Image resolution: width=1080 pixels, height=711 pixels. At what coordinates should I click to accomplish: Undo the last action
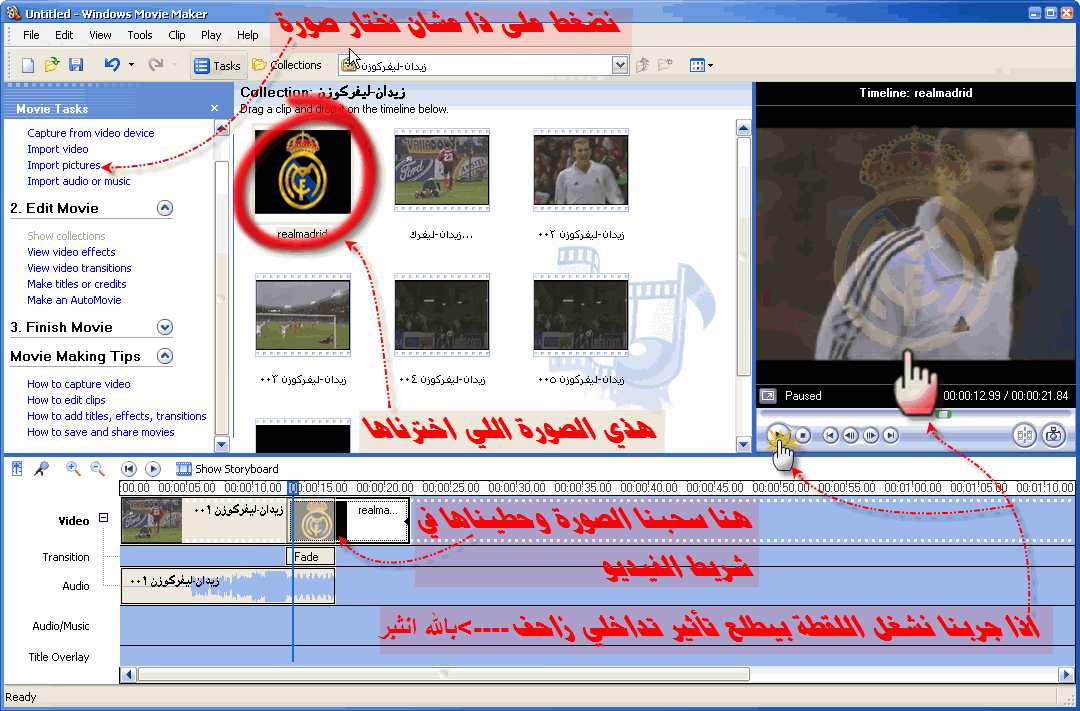[112, 65]
